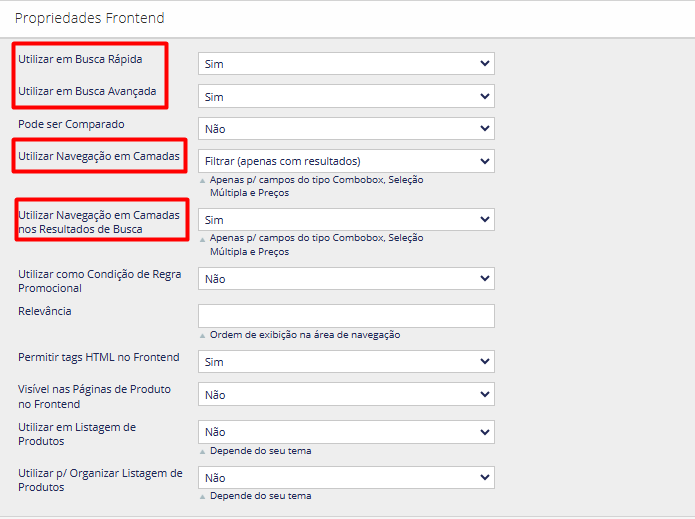Image resolution: width=695 pixels, height=519 pixels.
Task: Open the Utilizar em Busca Rápida dropdown
Action: pyautogui.click(x=346, y=64)
